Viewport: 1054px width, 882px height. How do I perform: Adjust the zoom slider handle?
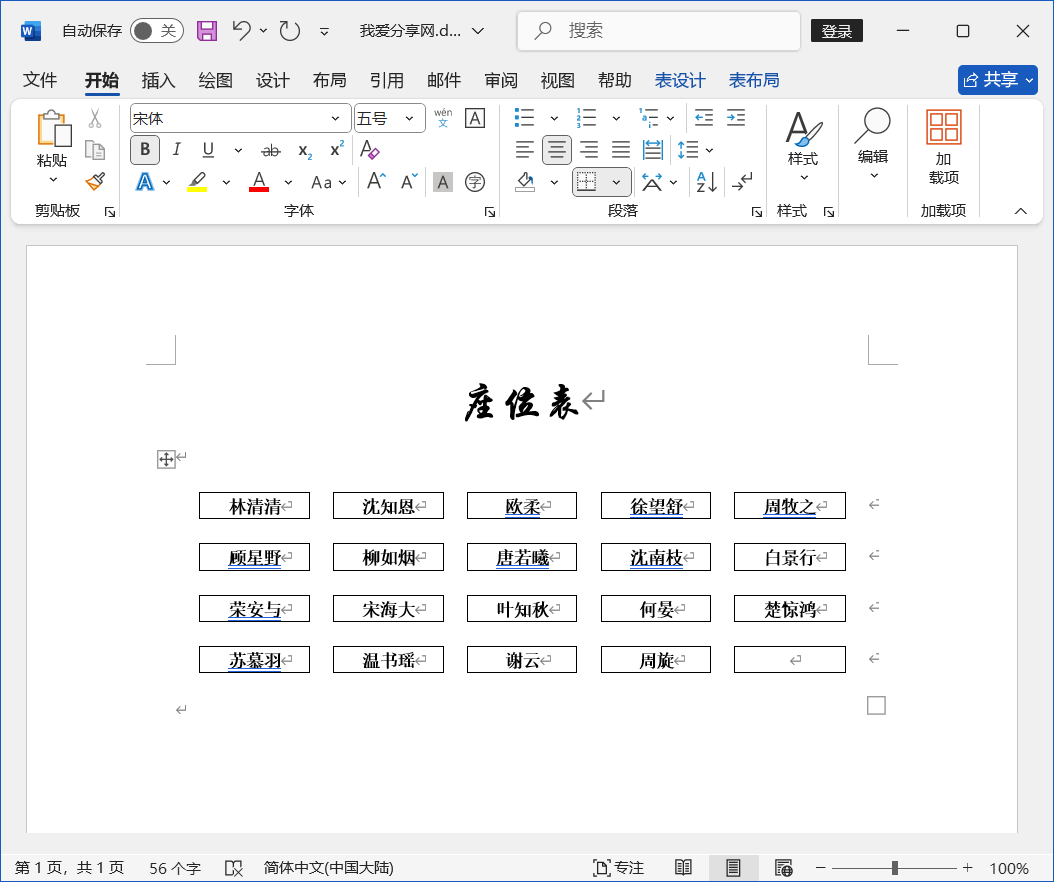[x=895, y=868]
